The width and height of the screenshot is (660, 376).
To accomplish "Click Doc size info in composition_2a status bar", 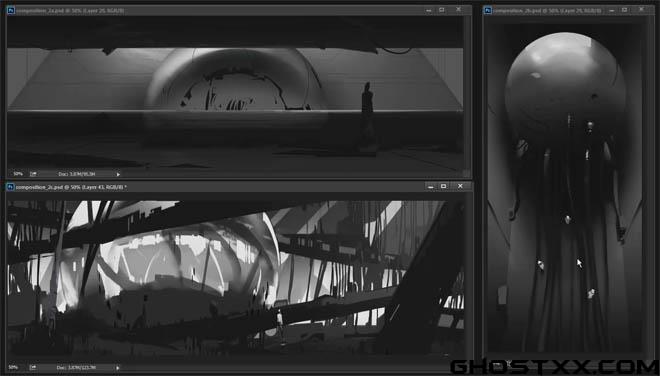I will 77,174.
